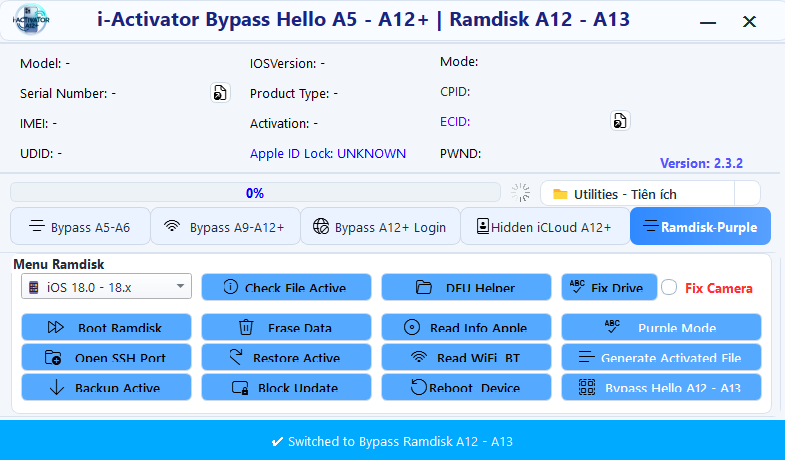Click the iOS icon in the version combo box
The width and height of the screenshot is (785, 460).
[x=34, y=287]
